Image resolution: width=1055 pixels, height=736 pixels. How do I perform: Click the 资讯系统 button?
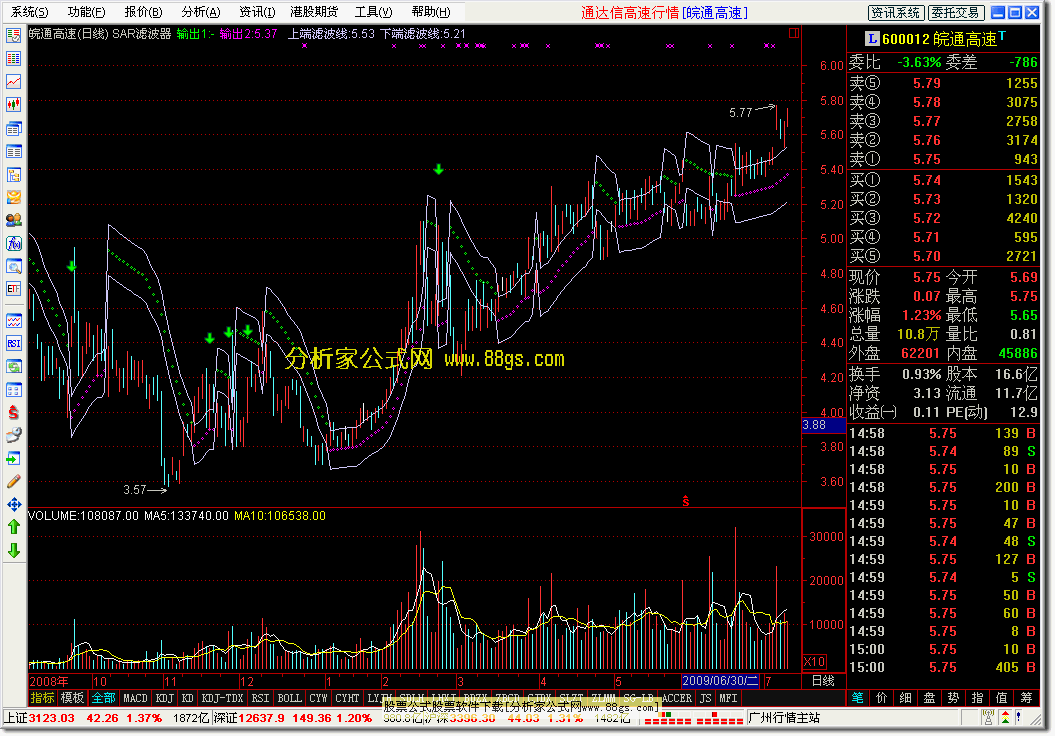pyautogui.click(x=895, y=12)
